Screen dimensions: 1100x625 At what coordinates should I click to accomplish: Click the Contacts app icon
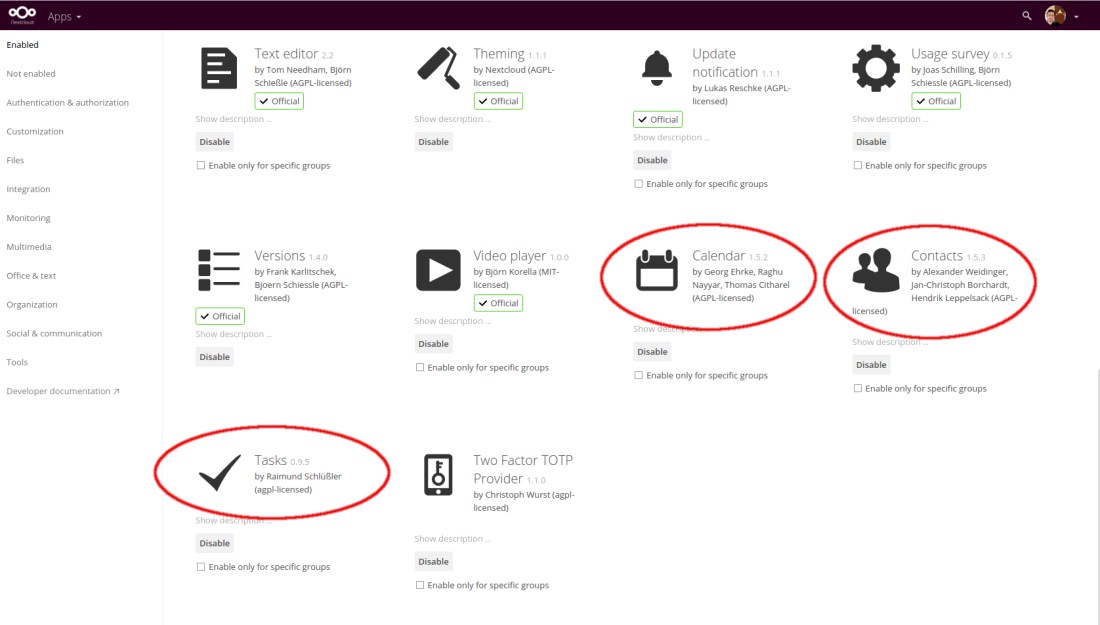point(876,270)
